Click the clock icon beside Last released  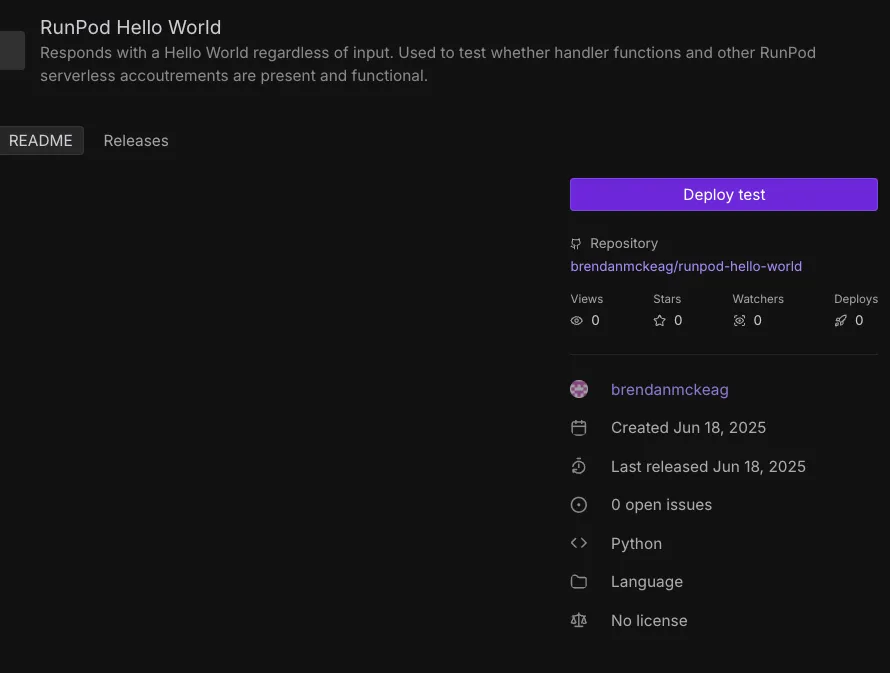578,466
